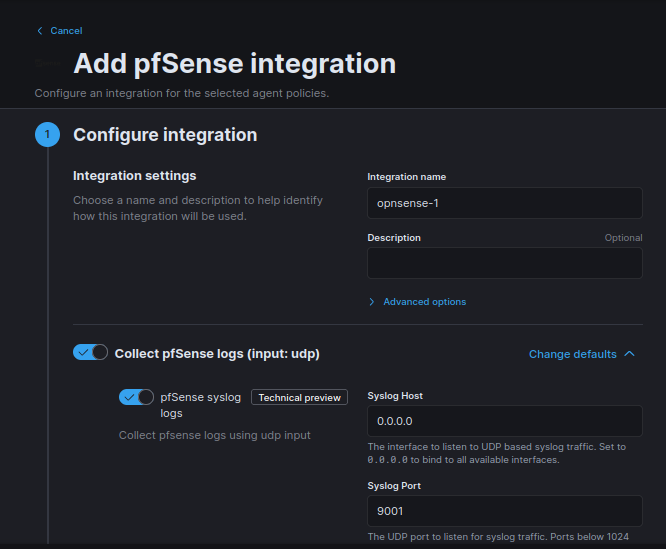Screen dimensions: 666x549
Task: Collapse defaults using the up chevron
Action: point(629,354)
